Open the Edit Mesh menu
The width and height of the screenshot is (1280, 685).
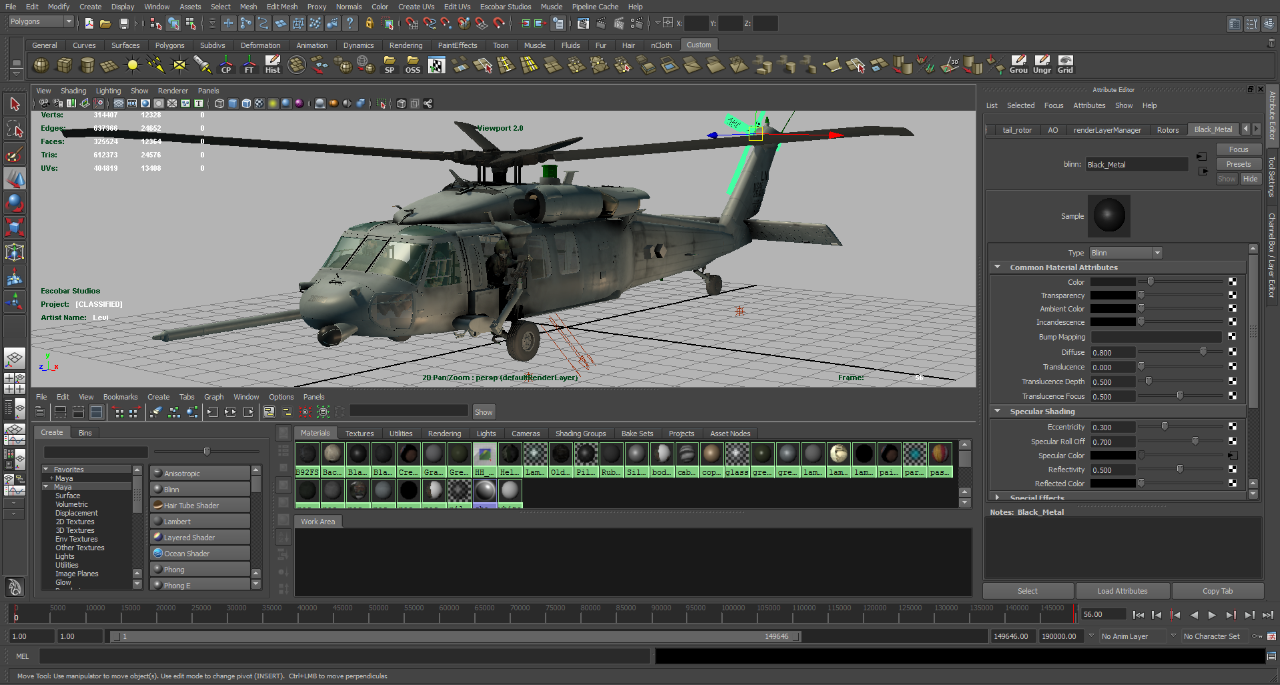coord(282,6)
